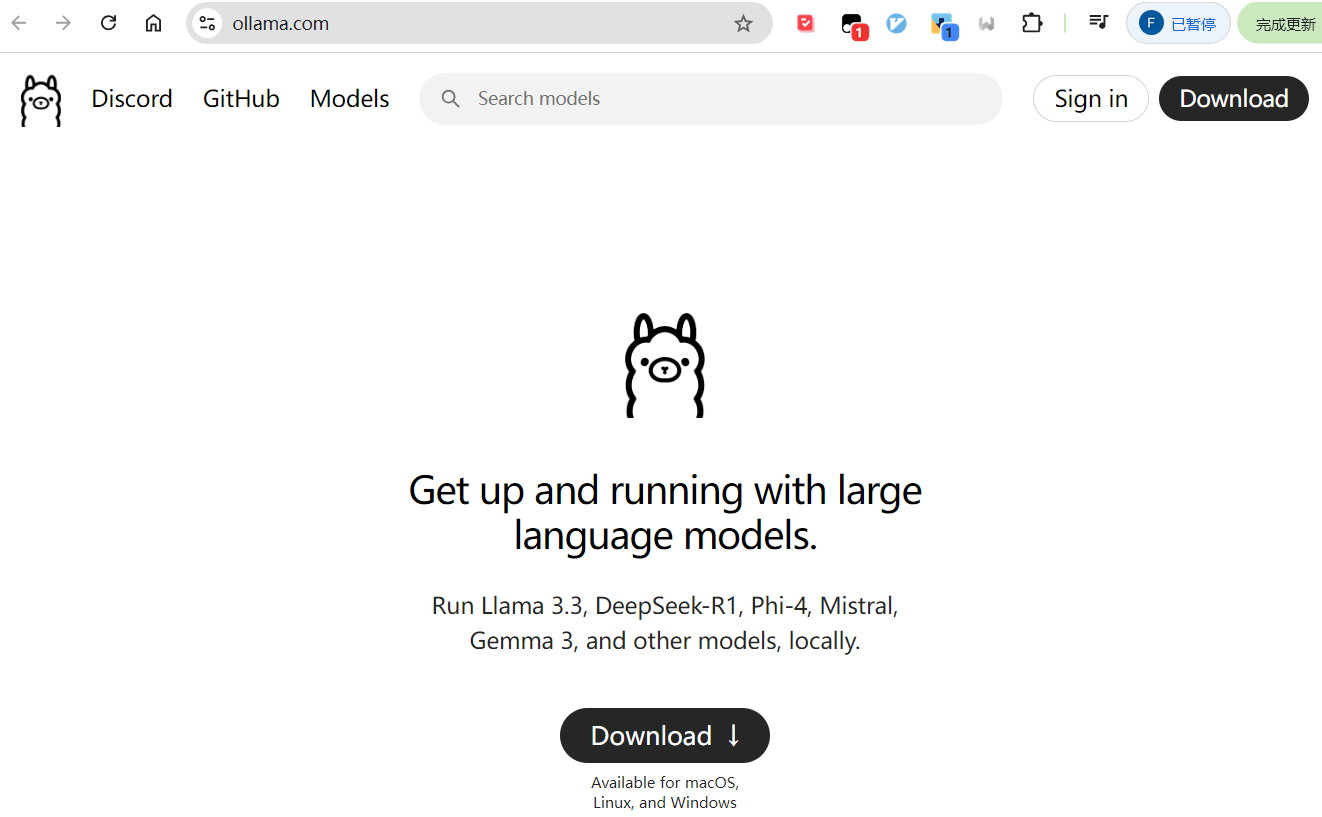
Task: Click the 'Available for macOS' note
Action: point(665,793)
